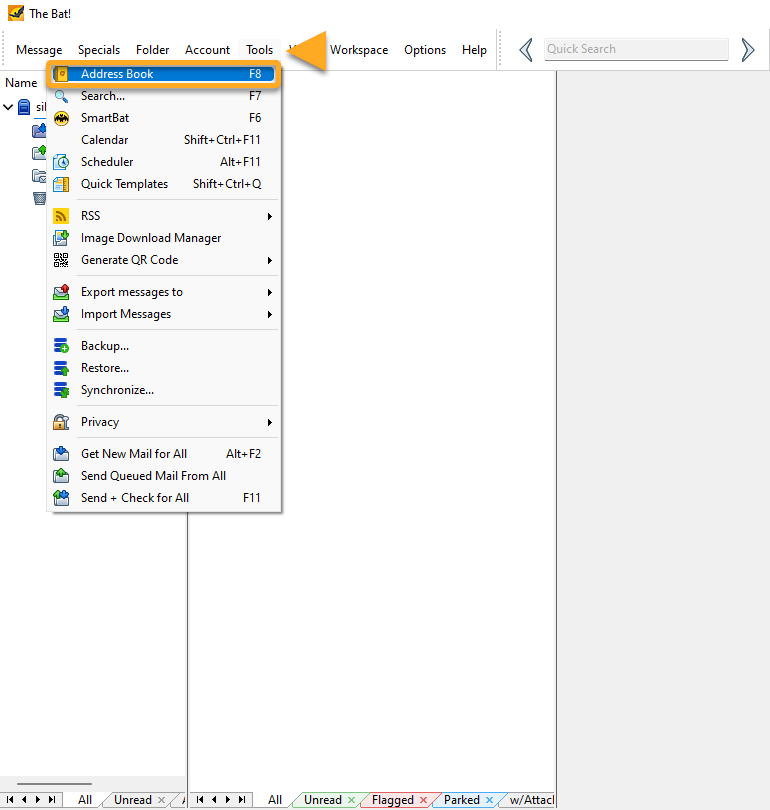This screenshot has height=810, width=770.
Task: Click the Privacy padlock icon
Action: pos(62,422)
